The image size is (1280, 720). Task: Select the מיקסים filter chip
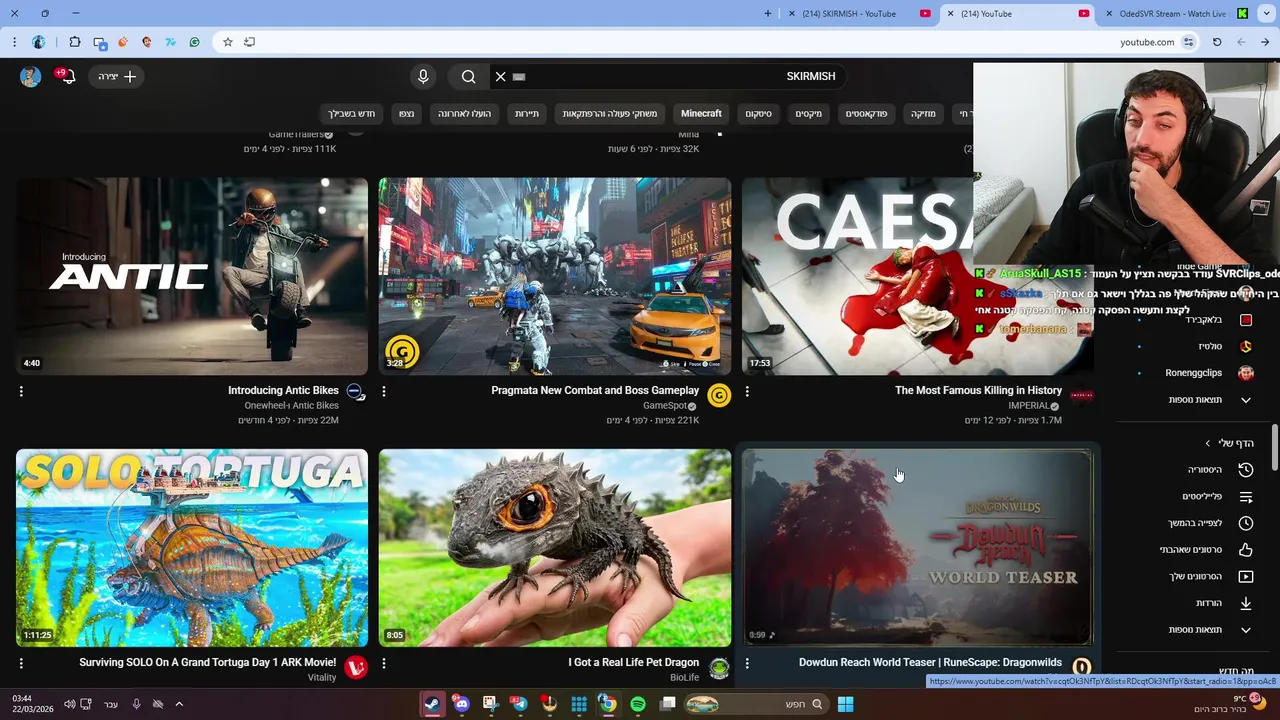[809, 114]
